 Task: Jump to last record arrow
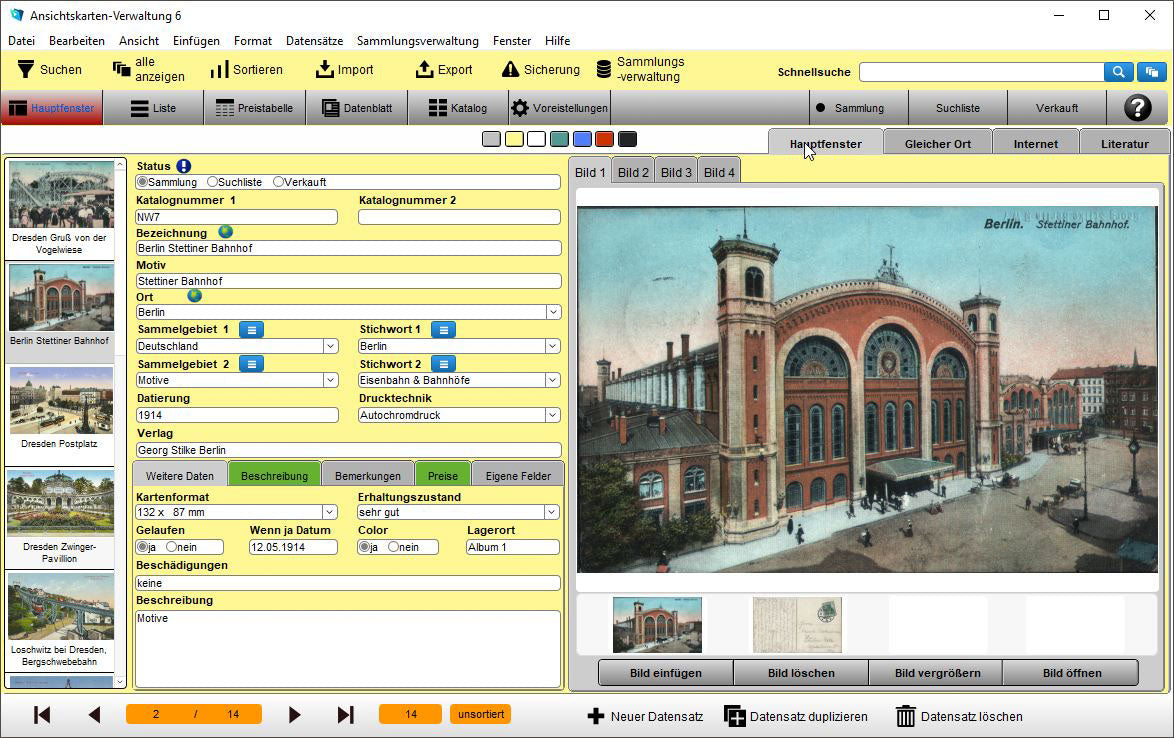pyautogui.click(x=345, y=715)
